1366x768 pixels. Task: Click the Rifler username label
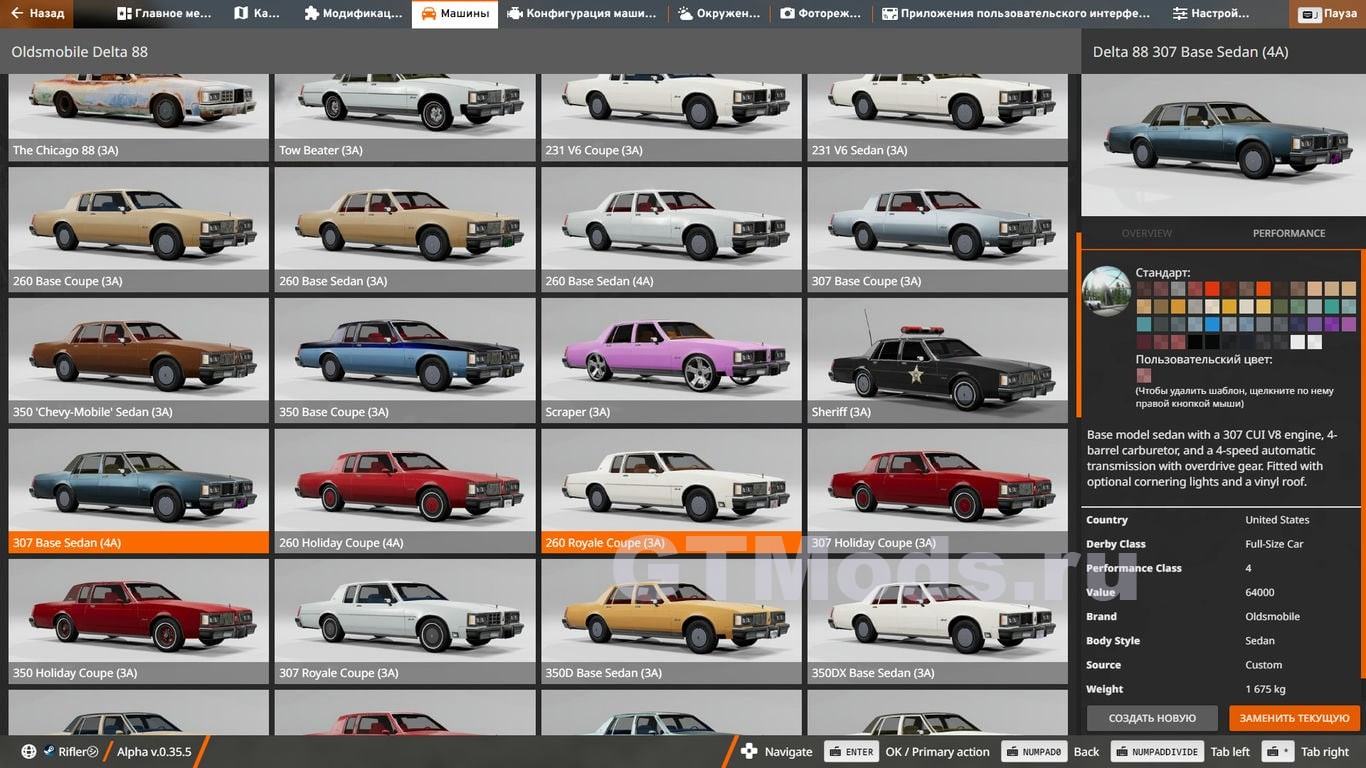point(78,752)
